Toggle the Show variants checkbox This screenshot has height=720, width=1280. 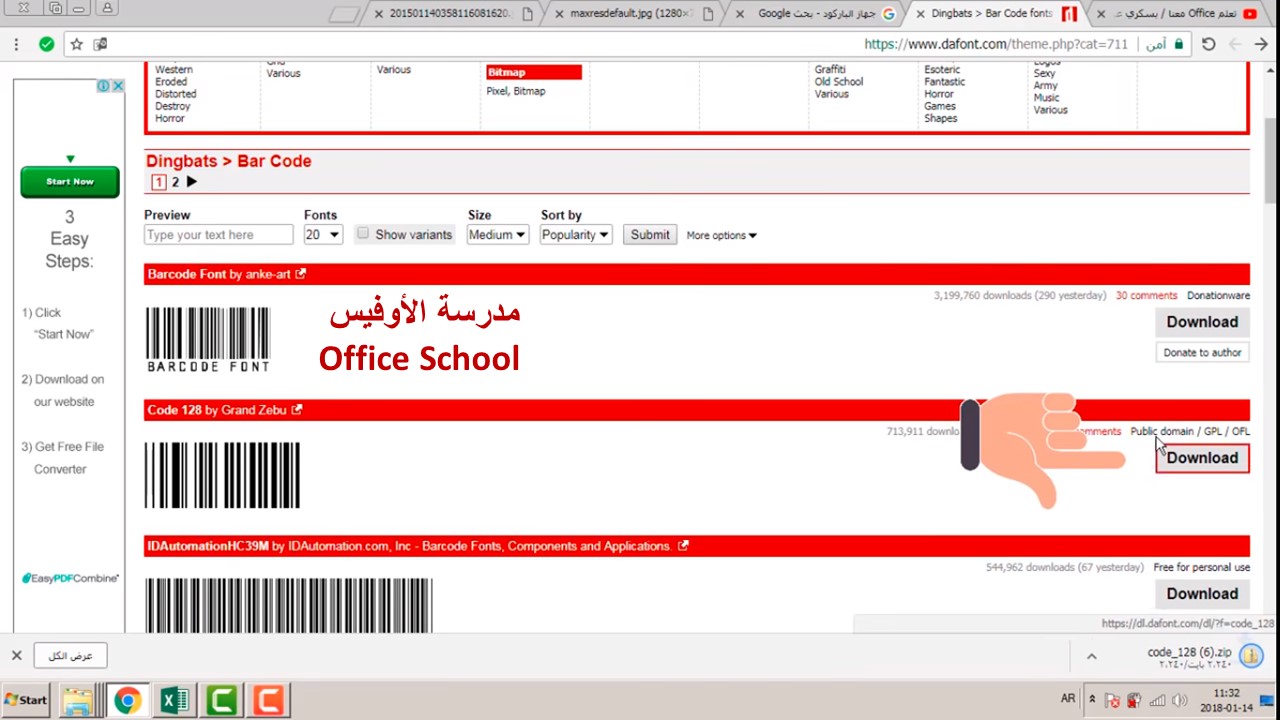pos(363,234)
